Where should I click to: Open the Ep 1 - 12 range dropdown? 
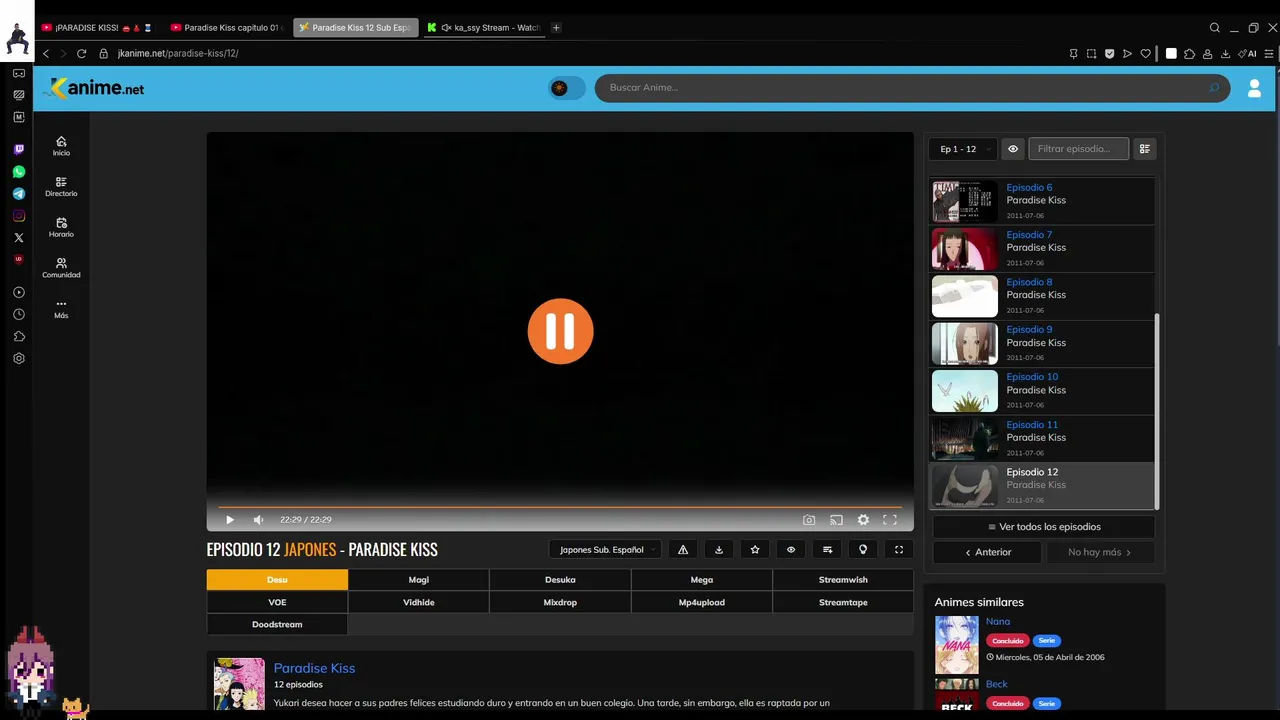click(964, 149)
